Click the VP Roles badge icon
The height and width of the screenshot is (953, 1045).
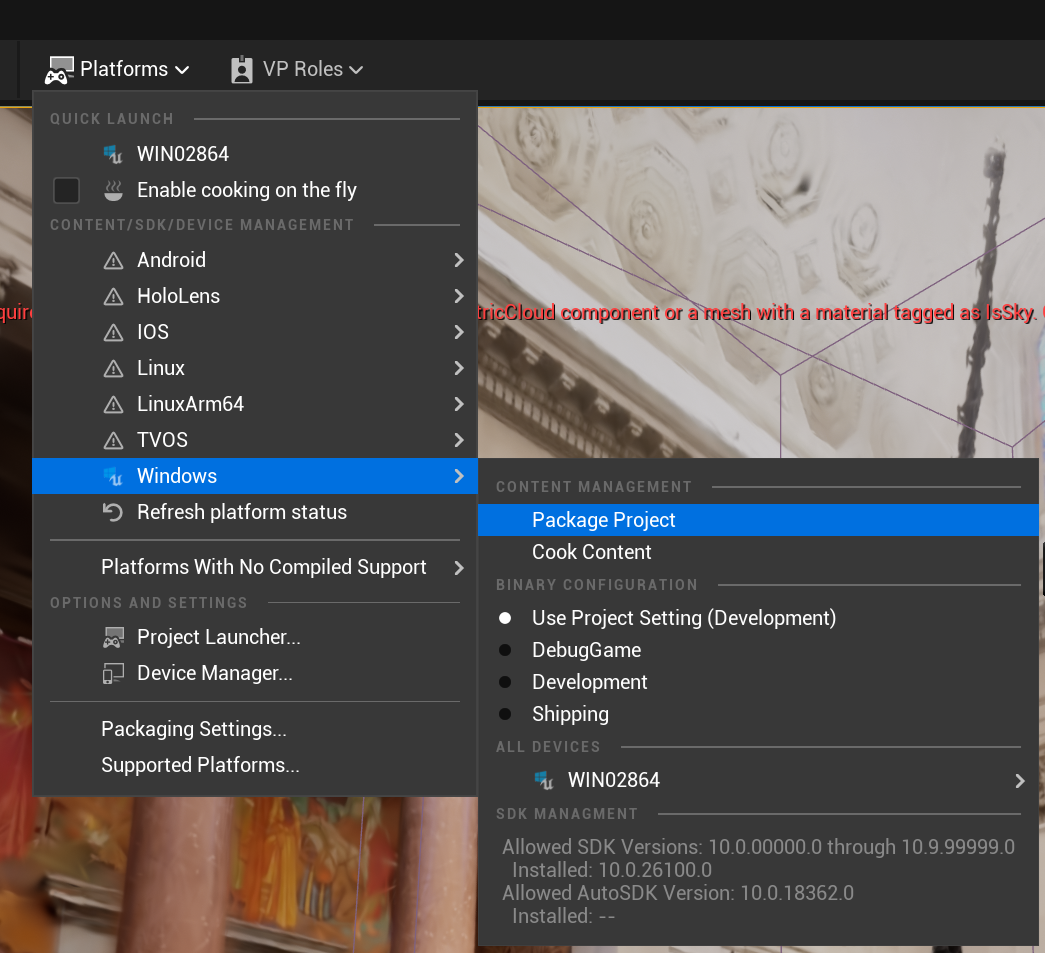click(x=241, y=69)
